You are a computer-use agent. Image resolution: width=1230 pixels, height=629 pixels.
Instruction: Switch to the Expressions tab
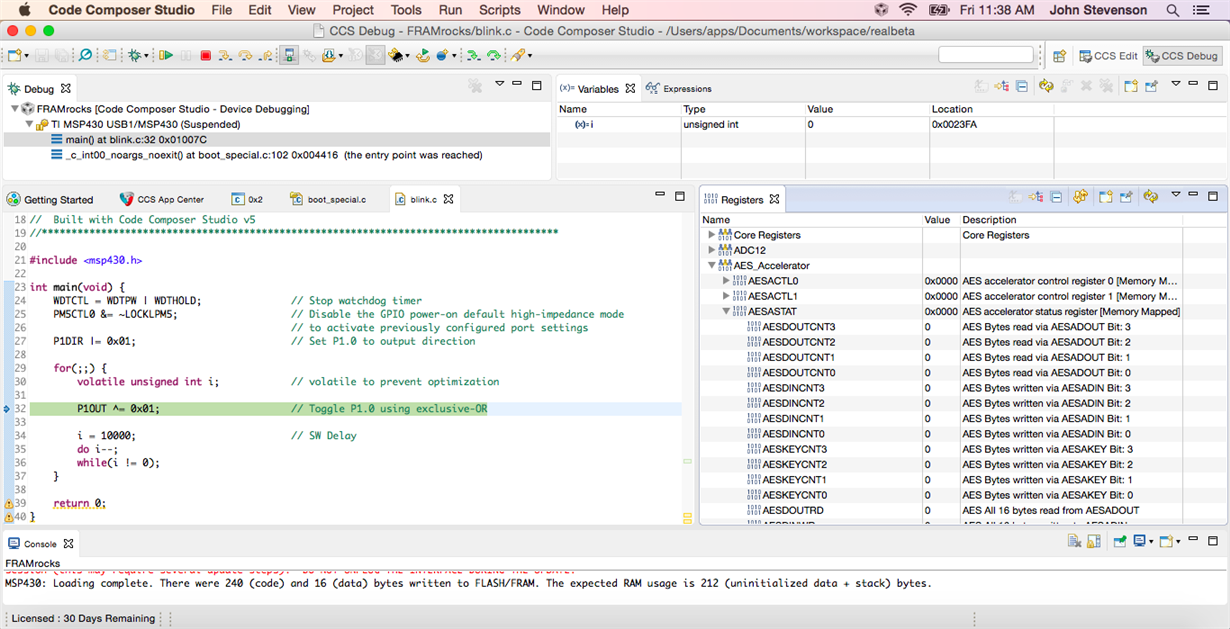point(679,89)
